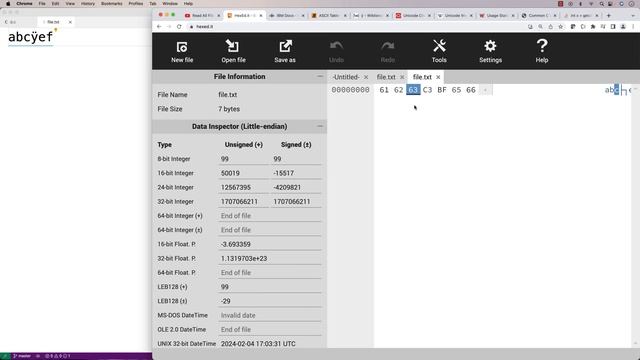Close the active file.txt editor tab
This screenshot has height=360, width=640.
[438, 77]
